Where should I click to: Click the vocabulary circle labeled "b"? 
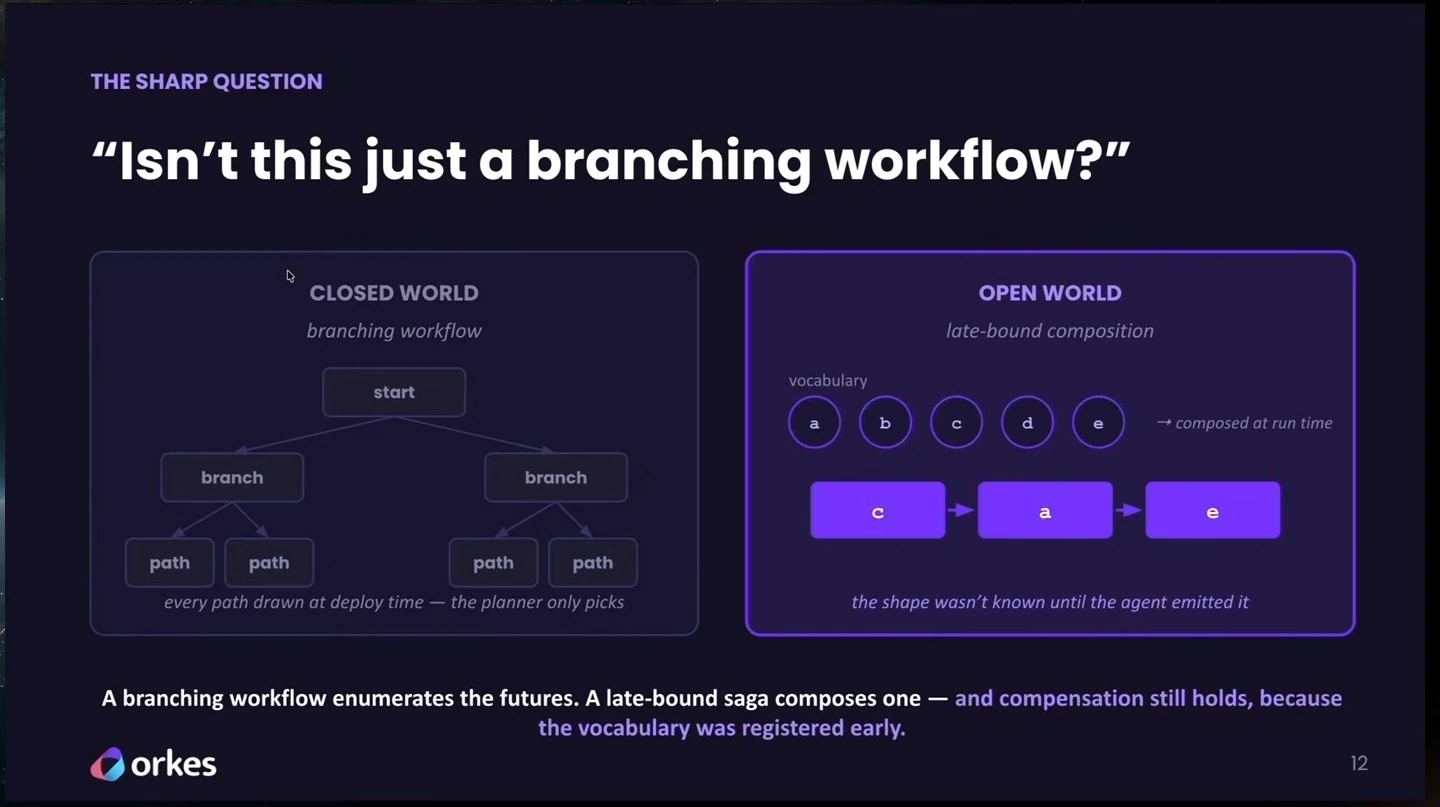tap(885, 423)
